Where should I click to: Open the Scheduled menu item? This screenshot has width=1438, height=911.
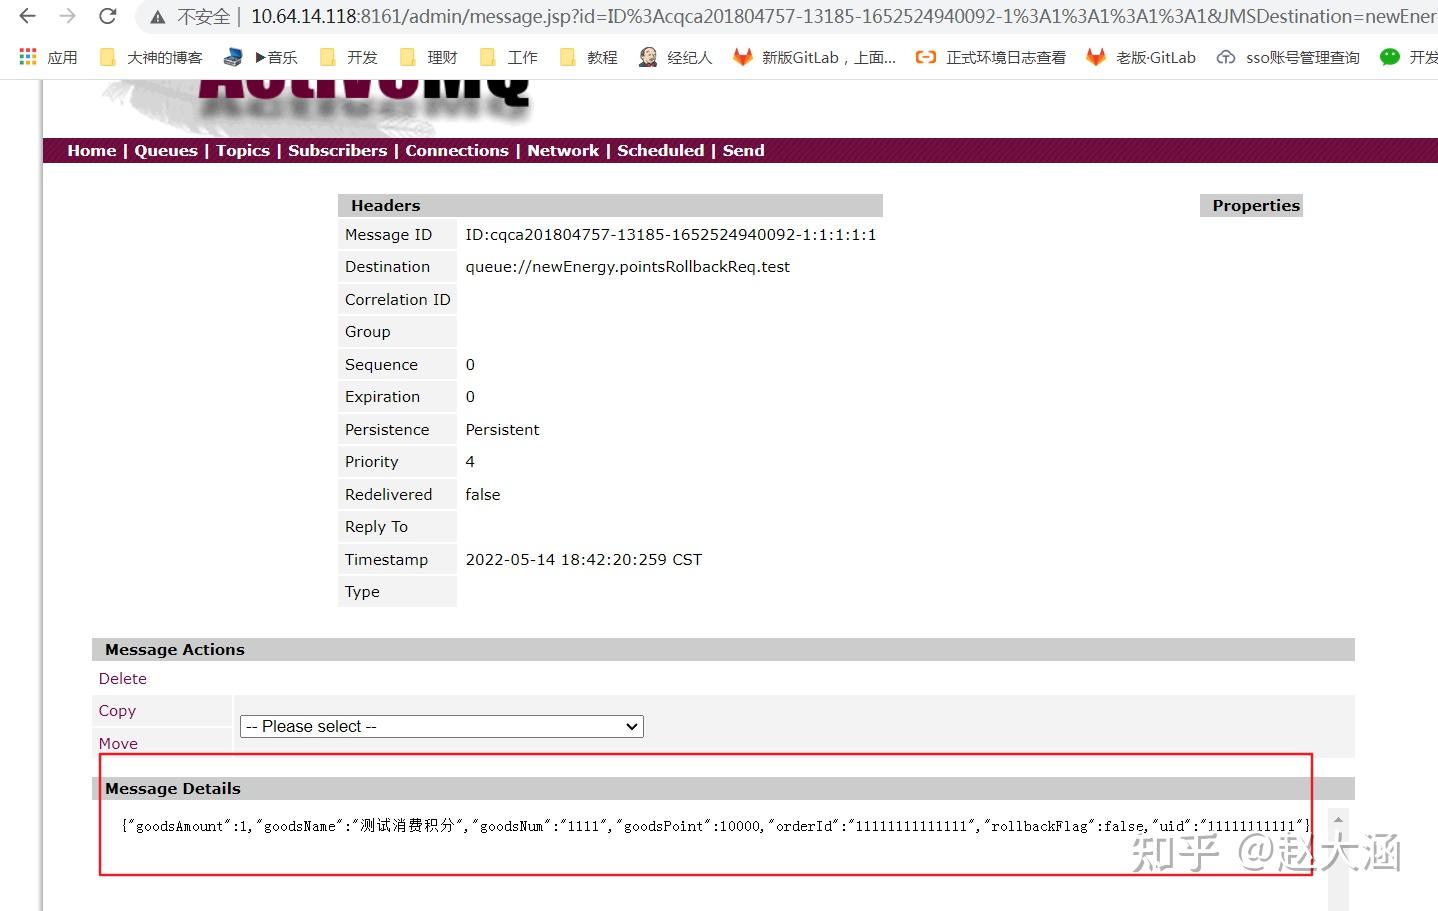point(660,150)
